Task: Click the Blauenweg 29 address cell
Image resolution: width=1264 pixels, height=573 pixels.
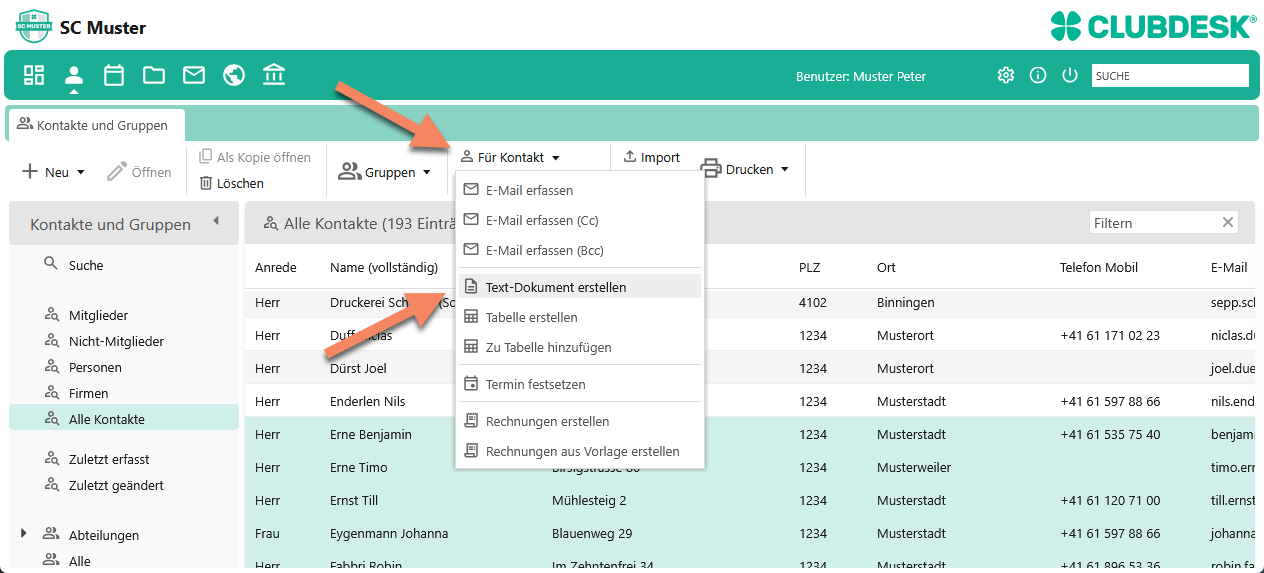Action: tap(592, 533)
